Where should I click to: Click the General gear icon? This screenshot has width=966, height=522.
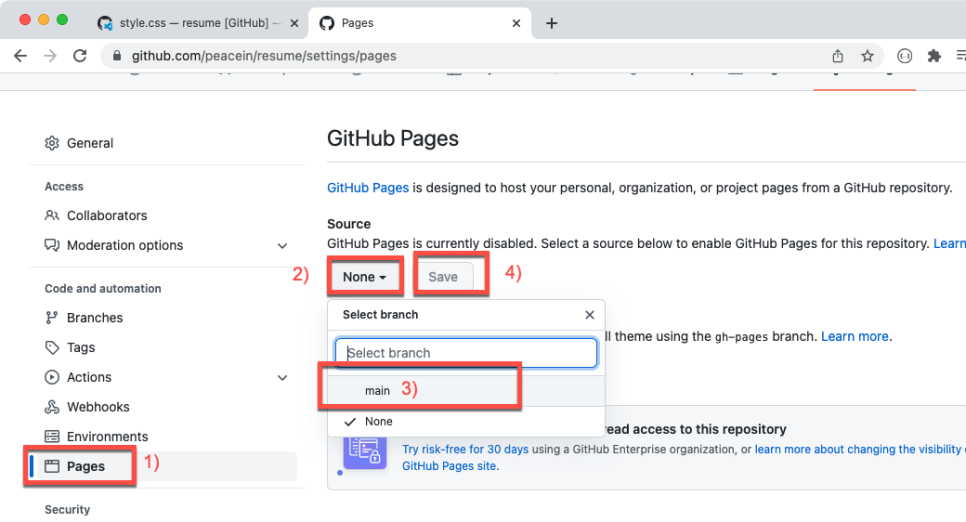tap(52, 143)
